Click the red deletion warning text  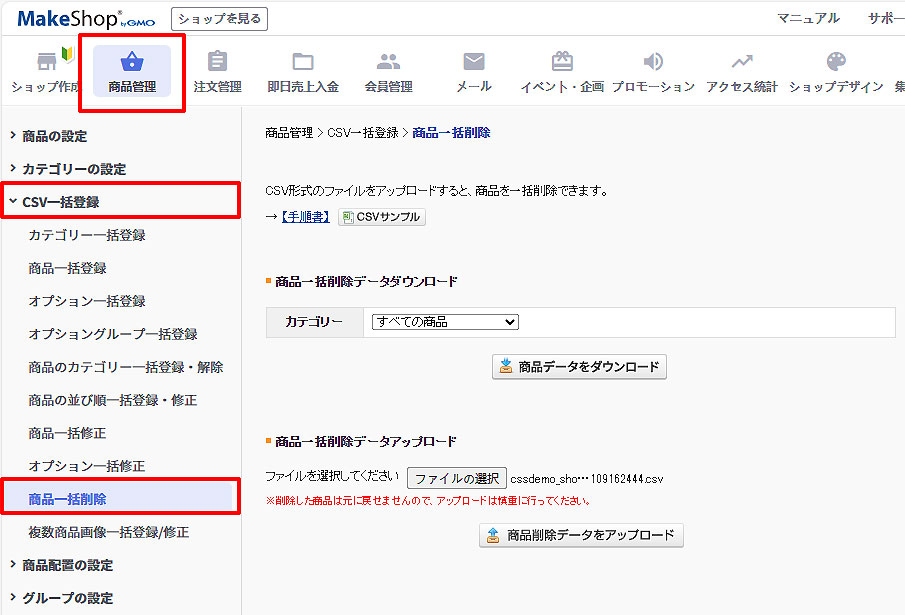(x=428, y=501)
